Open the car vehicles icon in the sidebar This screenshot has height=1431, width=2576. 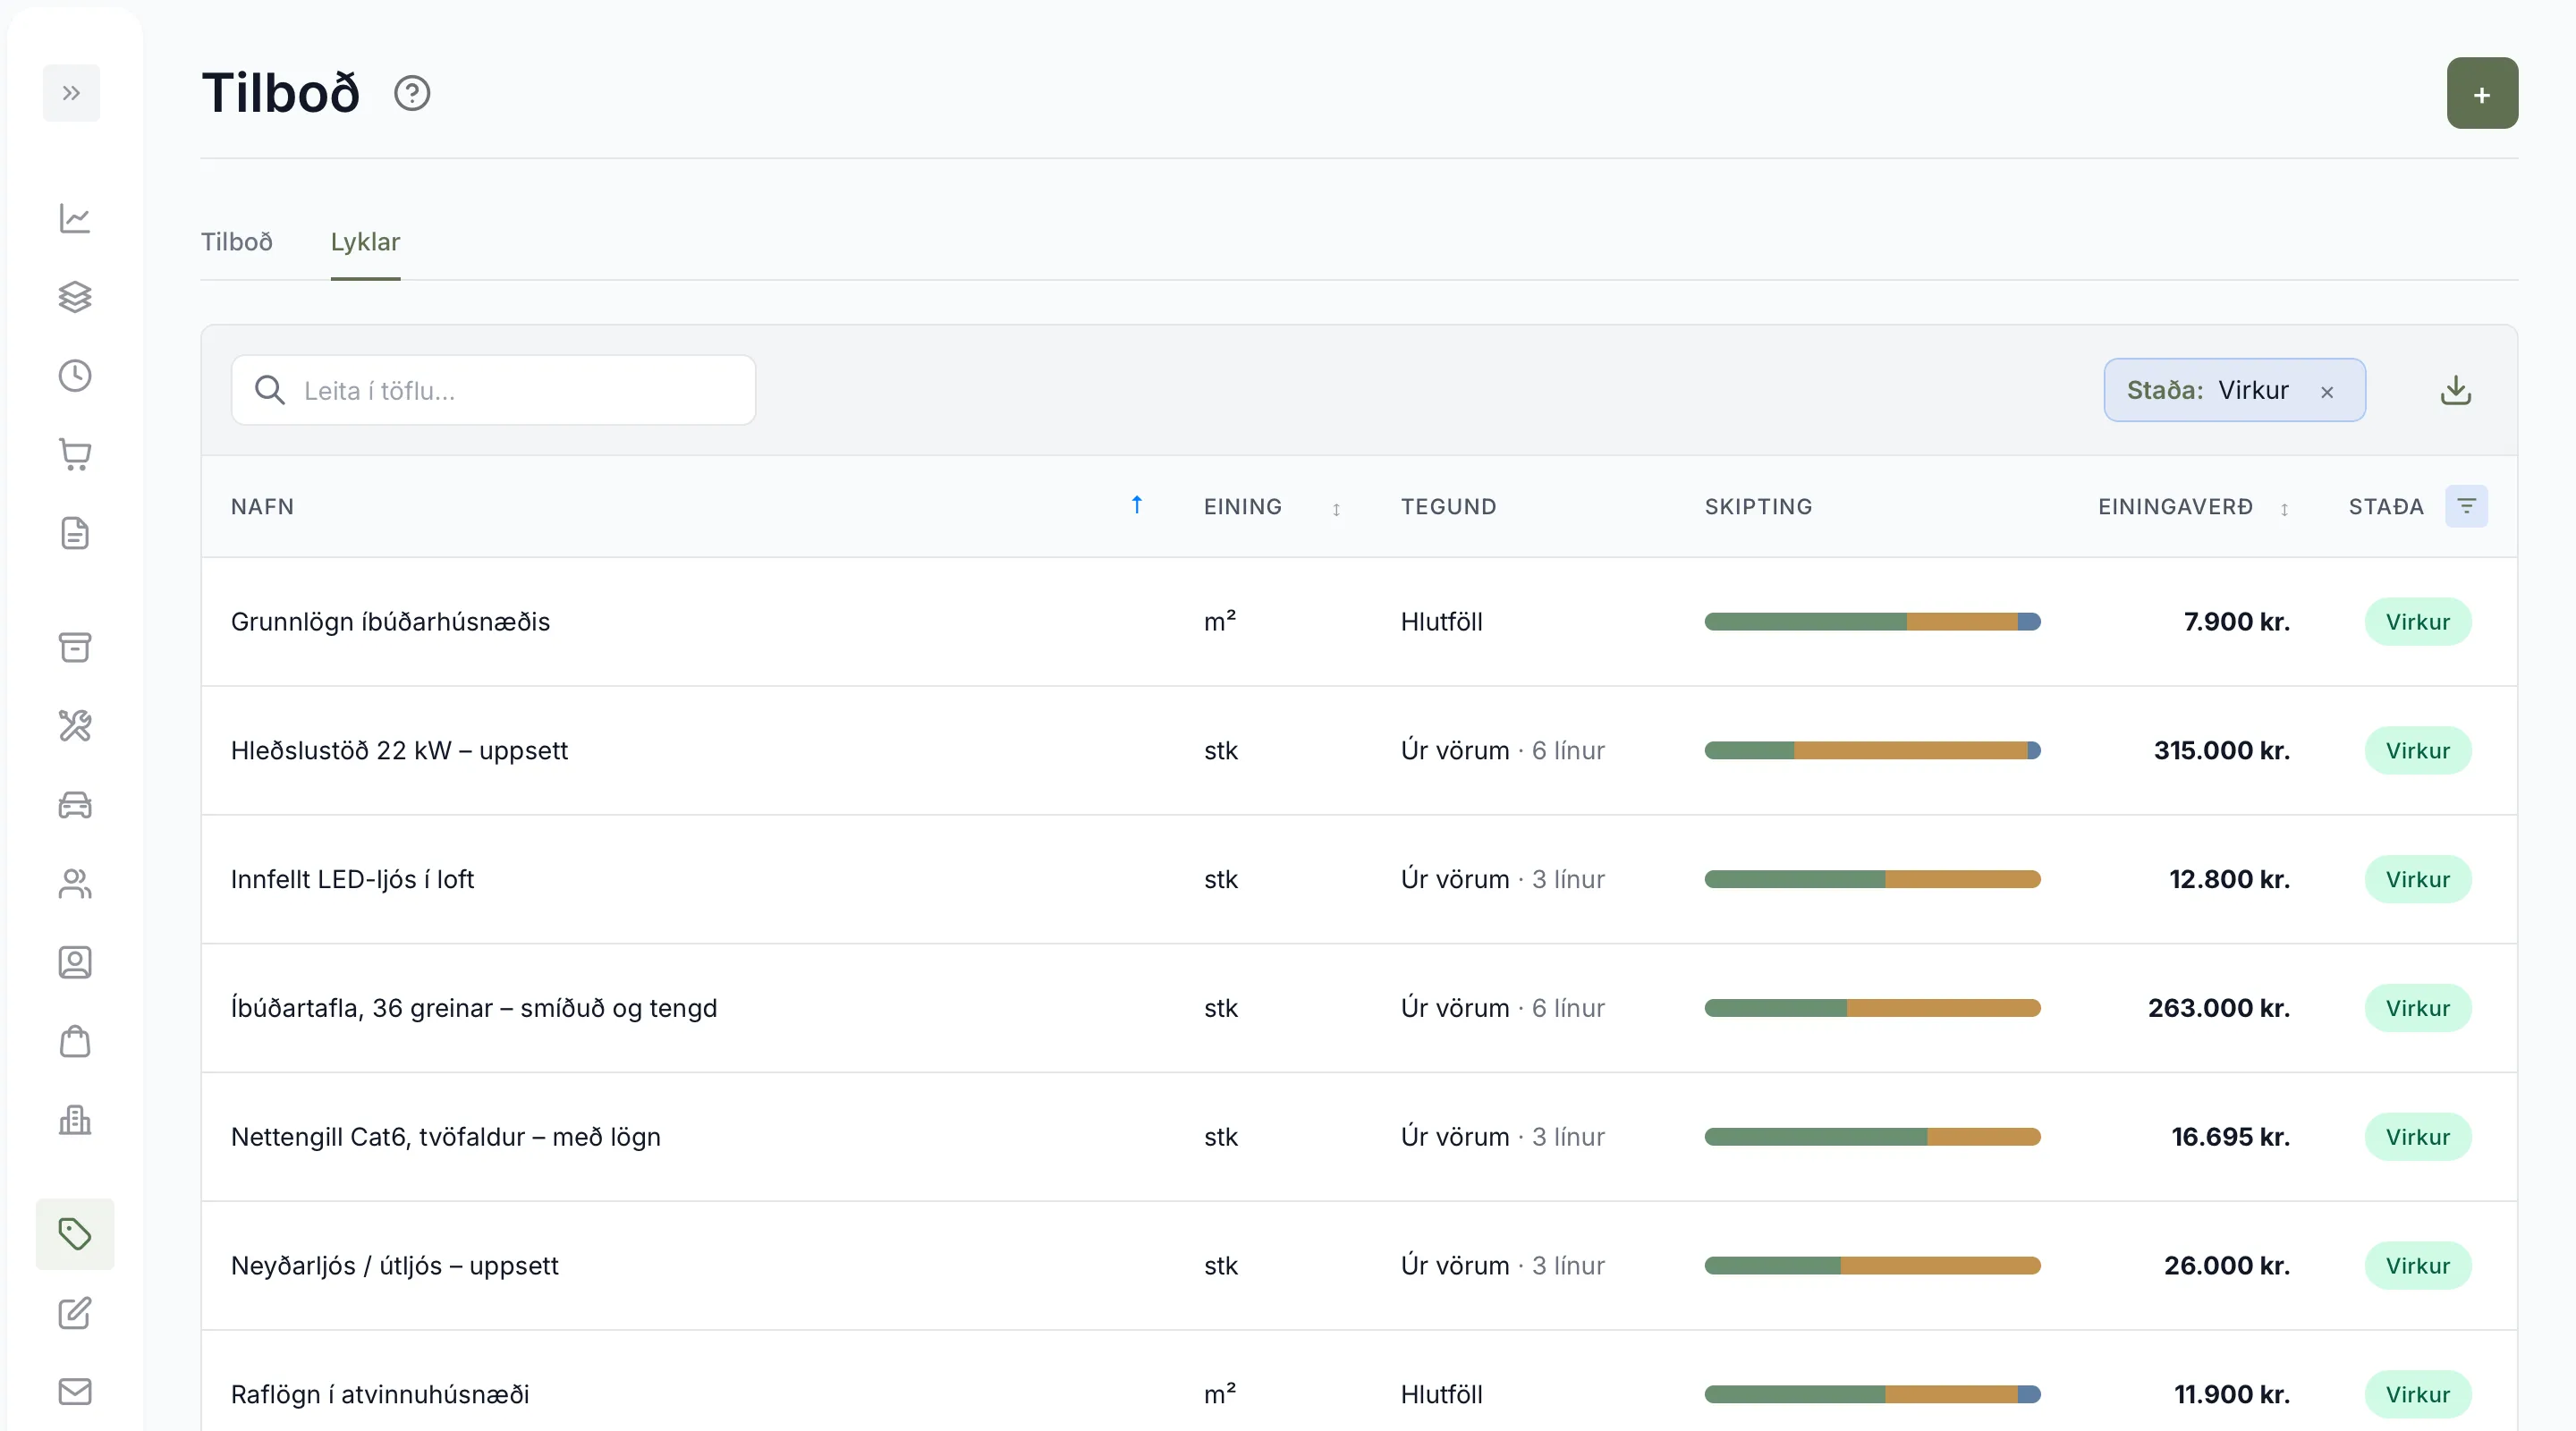pos(75,804)
